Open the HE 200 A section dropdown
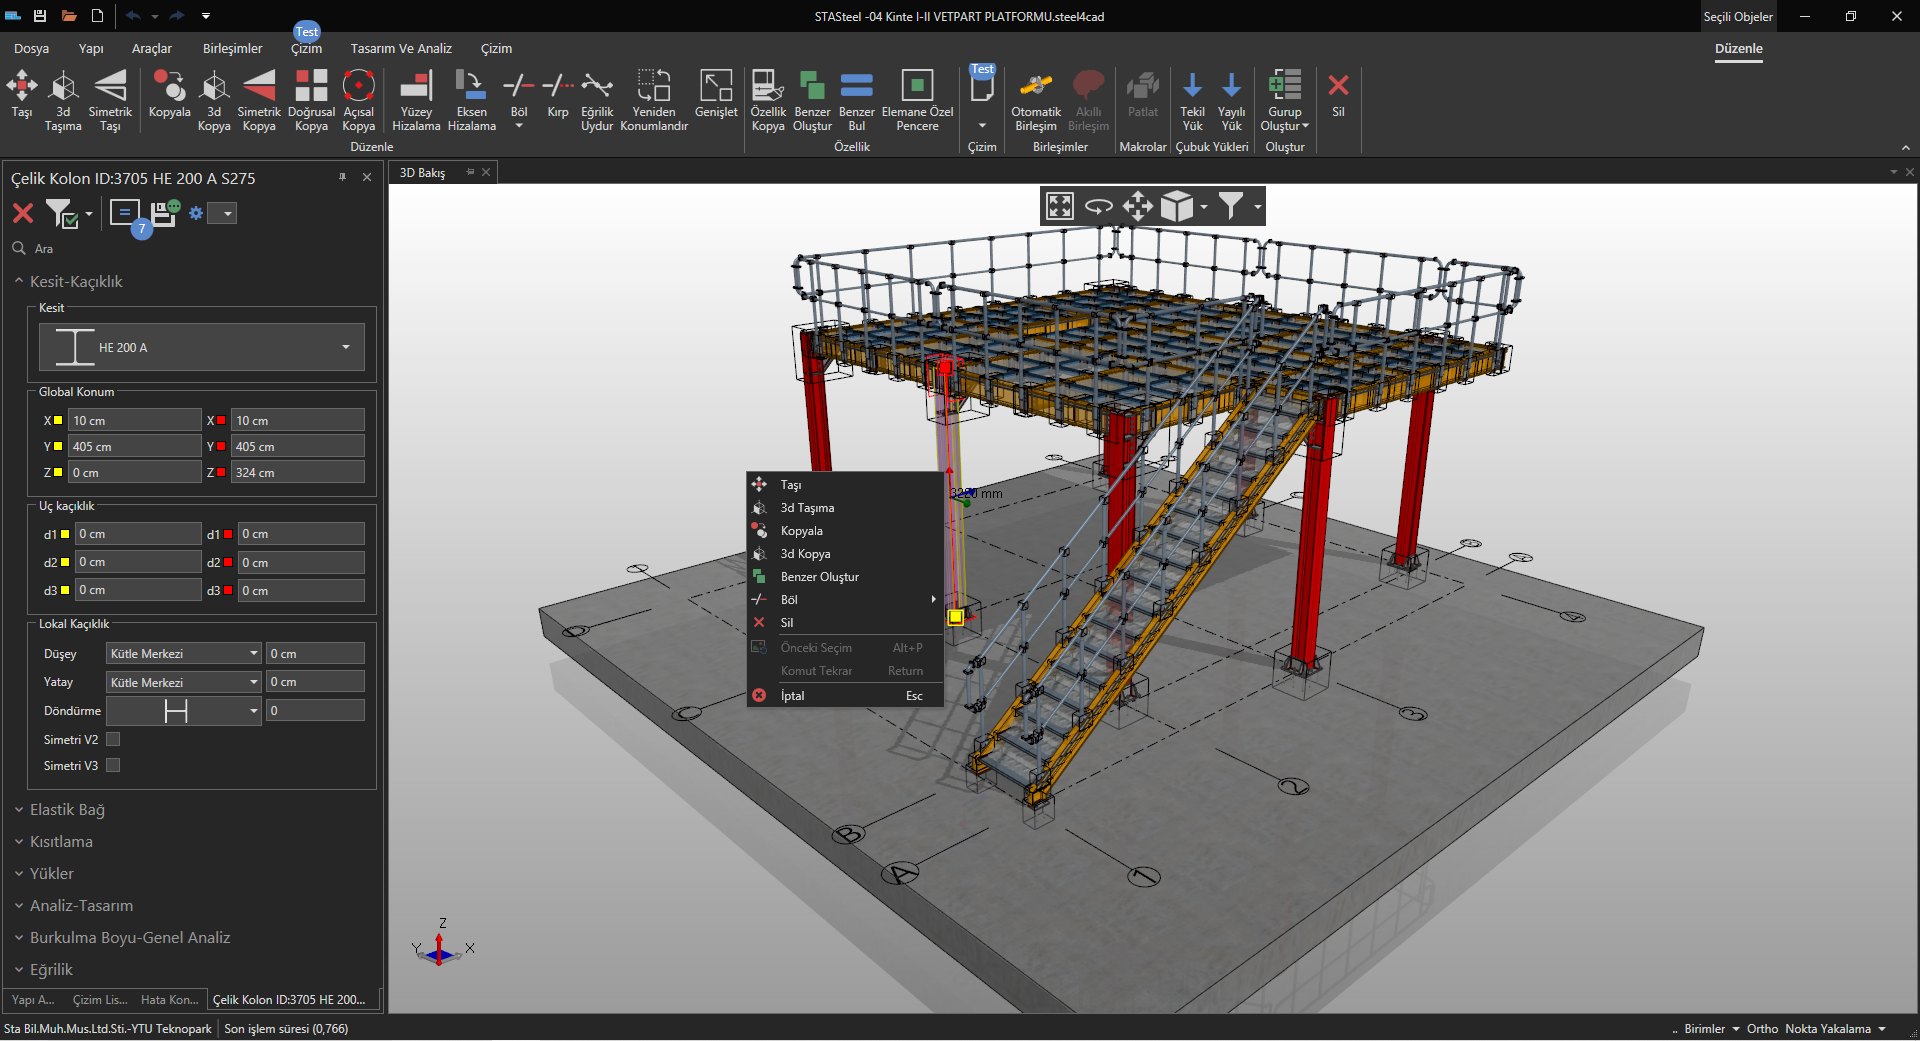 point(345,348)
